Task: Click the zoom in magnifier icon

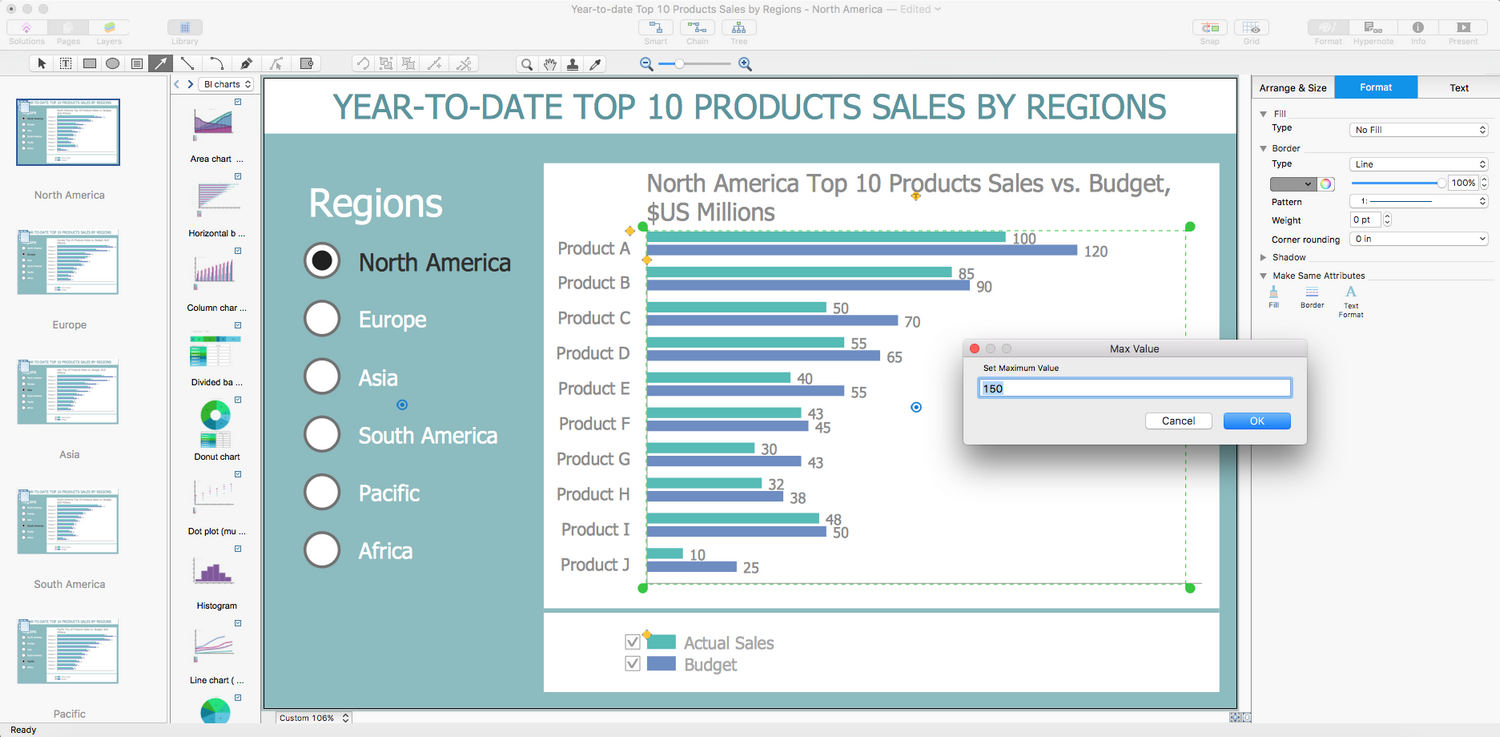Action: (745, 64)
